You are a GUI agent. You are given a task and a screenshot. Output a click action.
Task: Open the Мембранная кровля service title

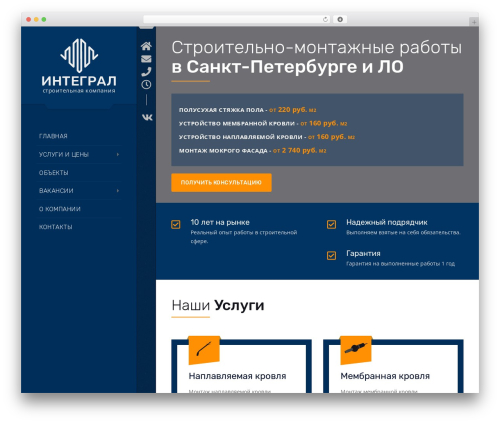pos(385,376)
